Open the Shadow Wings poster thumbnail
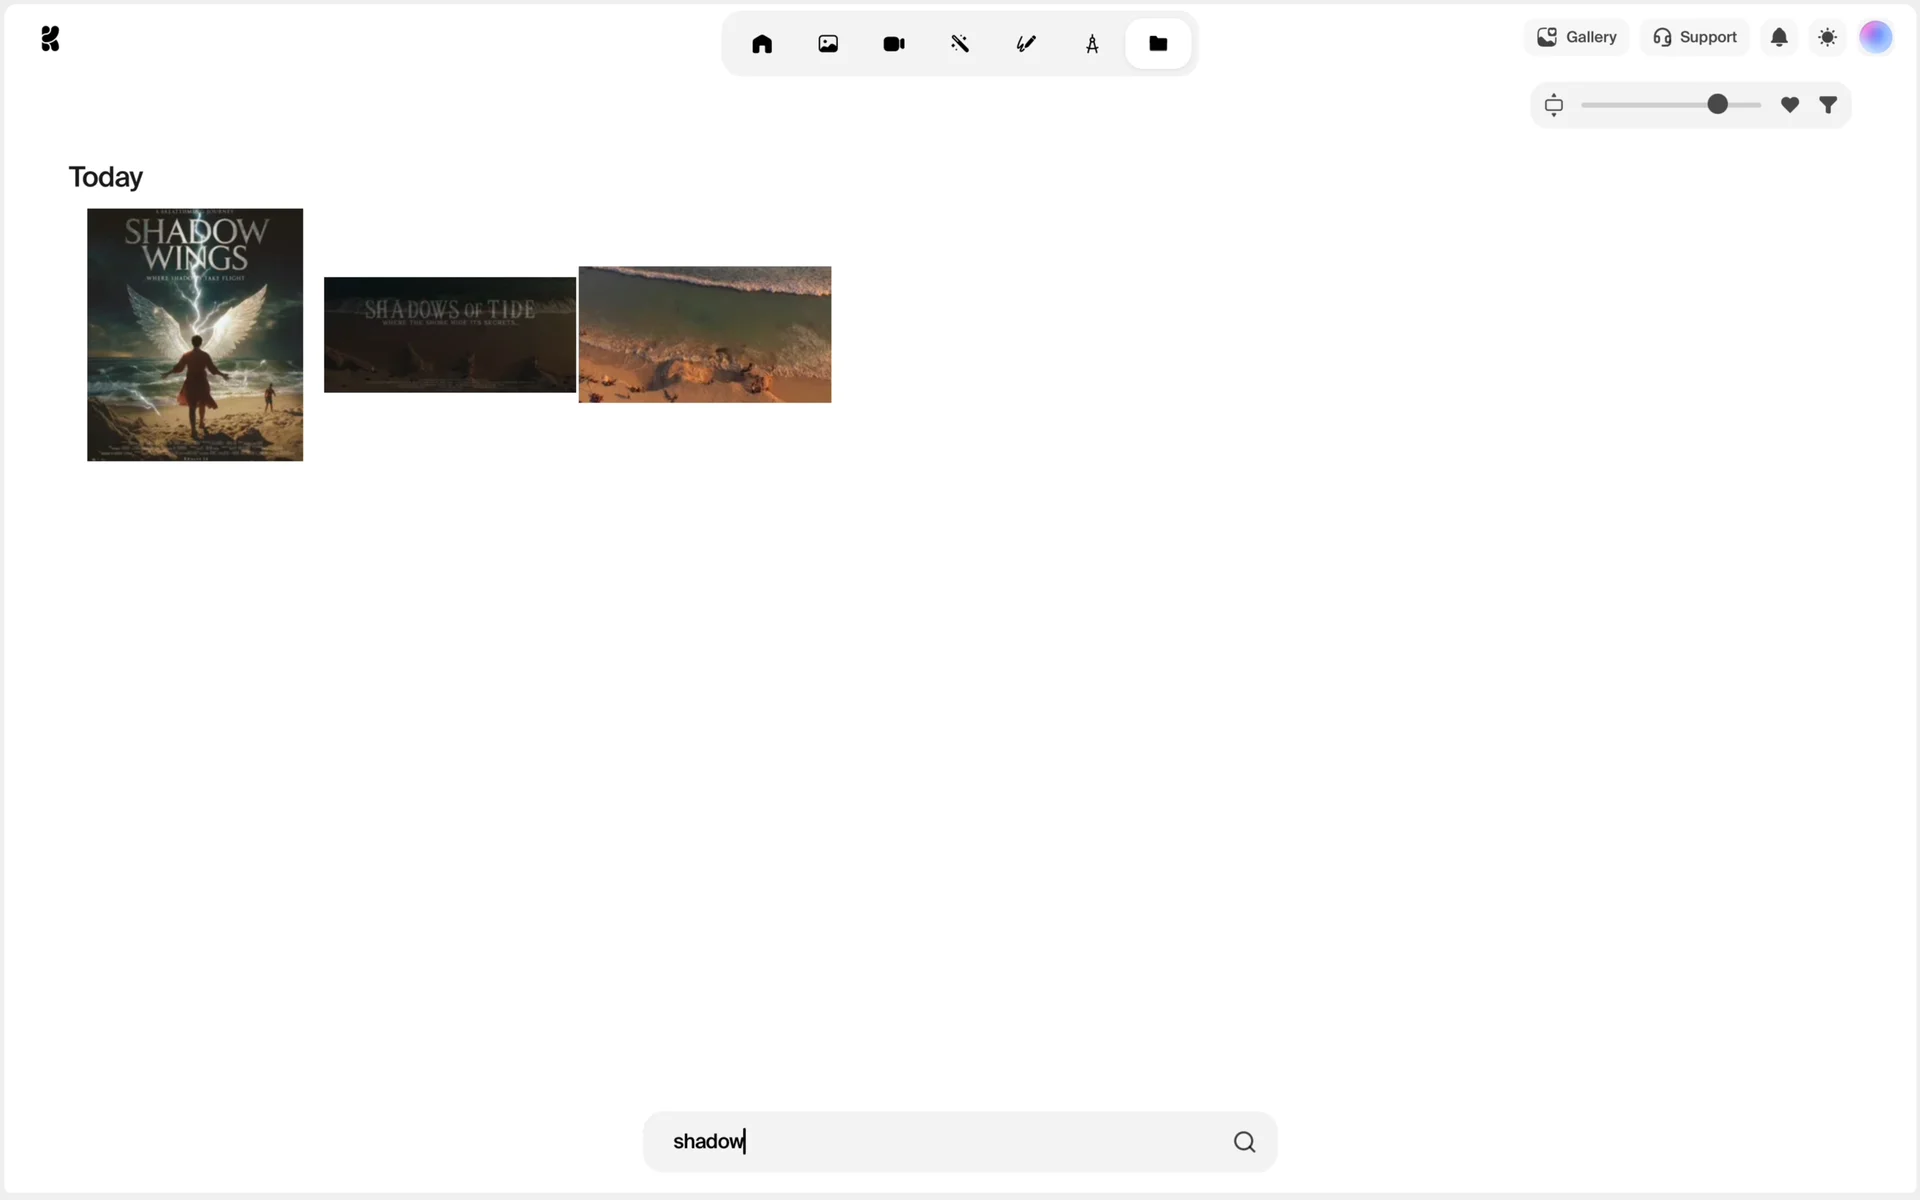This screenshot has width=1920, height=1200. click(195, 335)
